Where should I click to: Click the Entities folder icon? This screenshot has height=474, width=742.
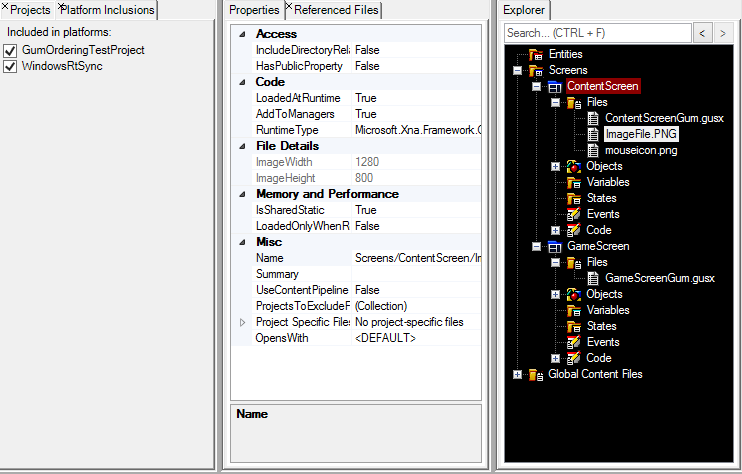(536, 54)
